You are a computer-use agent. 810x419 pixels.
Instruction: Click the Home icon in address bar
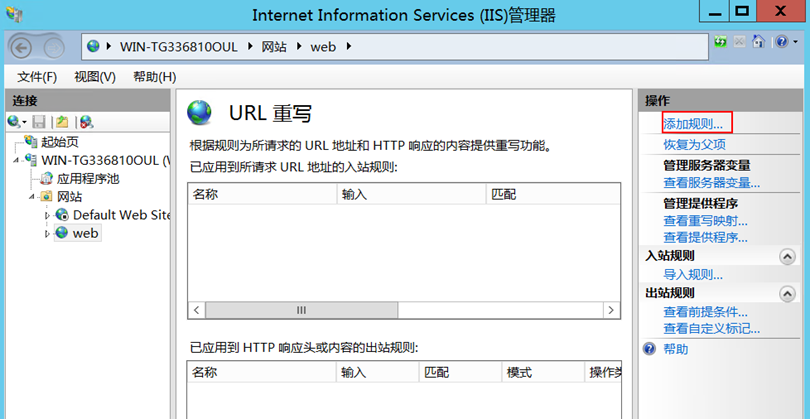click(x=758, y=44)
